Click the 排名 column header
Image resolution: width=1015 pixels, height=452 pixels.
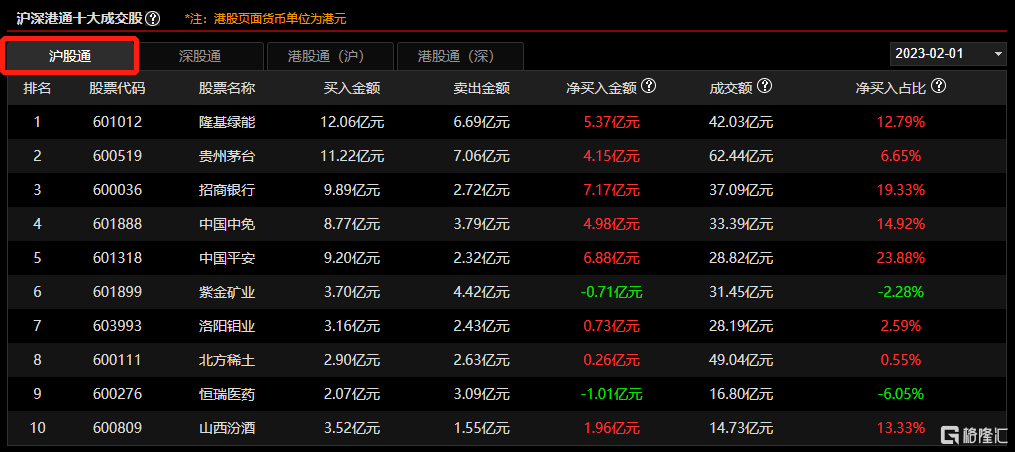pos(37,88)
